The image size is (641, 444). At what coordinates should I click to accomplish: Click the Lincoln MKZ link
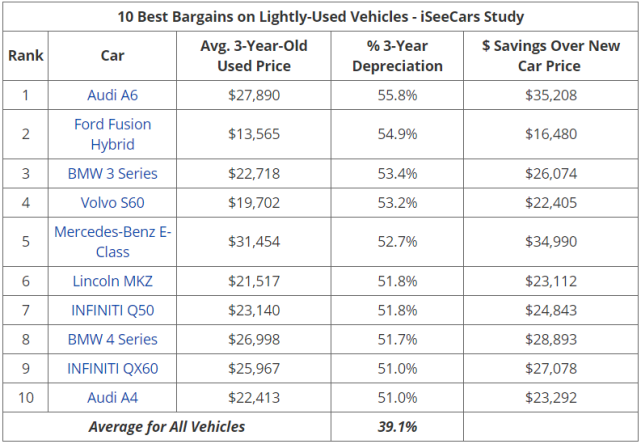[112, 281]
